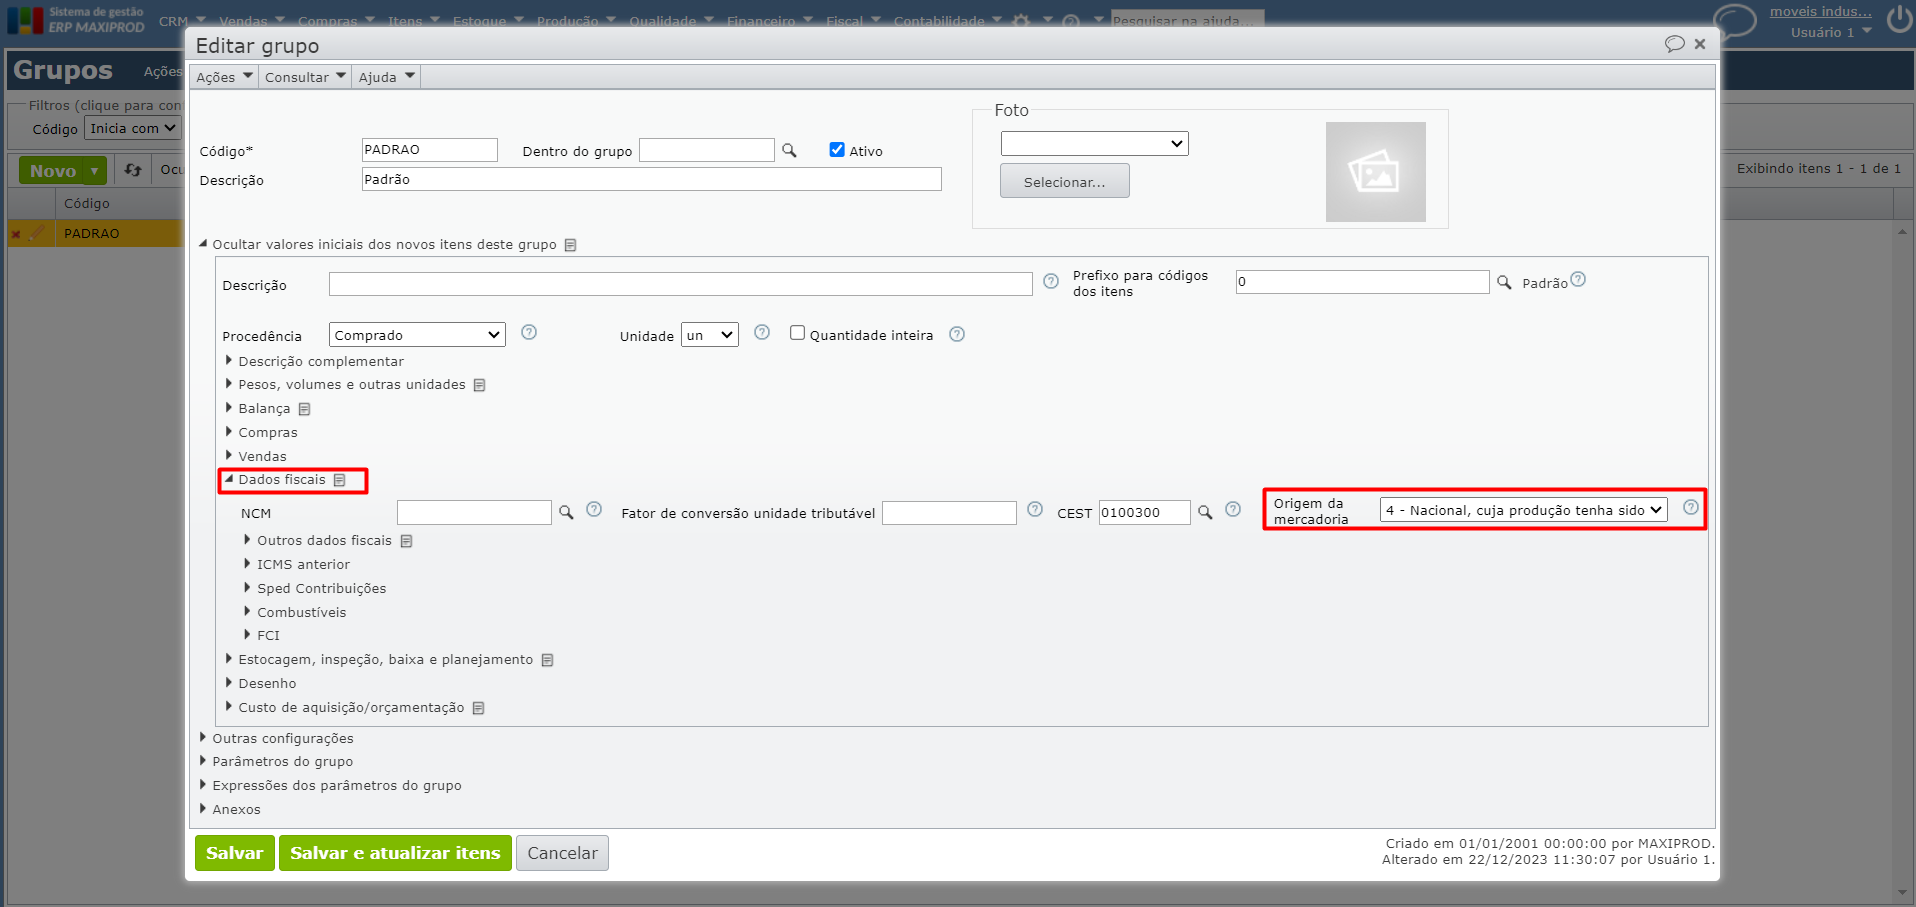Click the Selecionar... photo button
1916x907 pixels.
coord(1065,181)
